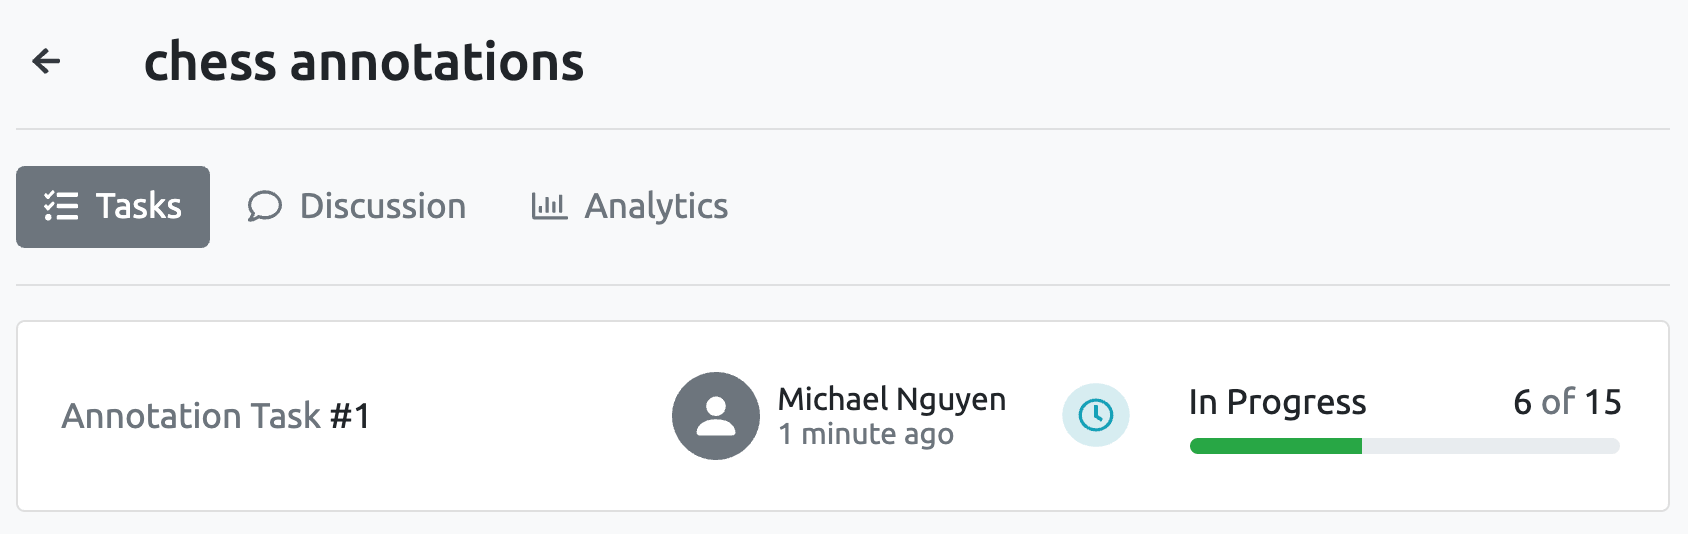
Task: Switch to the Tasks tab label
Action: 138,207
